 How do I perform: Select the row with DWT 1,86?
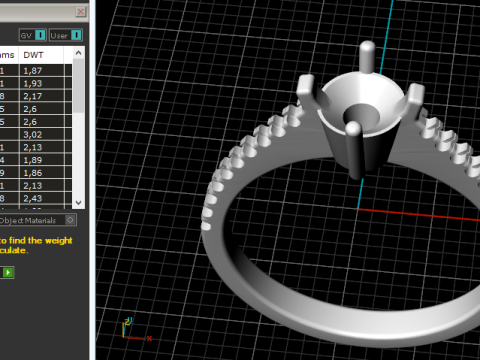tap(36, 173)
